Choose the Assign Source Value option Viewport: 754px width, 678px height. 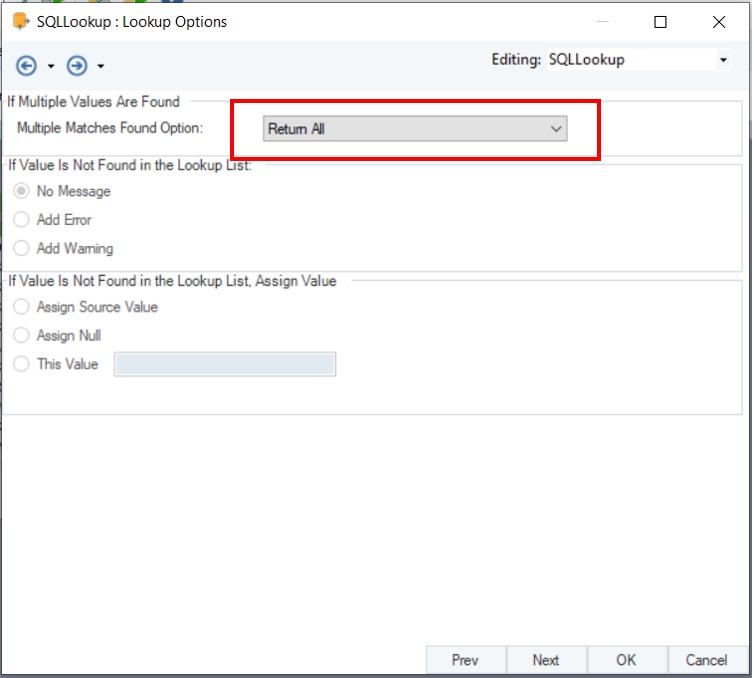click(x=22, y=307)
